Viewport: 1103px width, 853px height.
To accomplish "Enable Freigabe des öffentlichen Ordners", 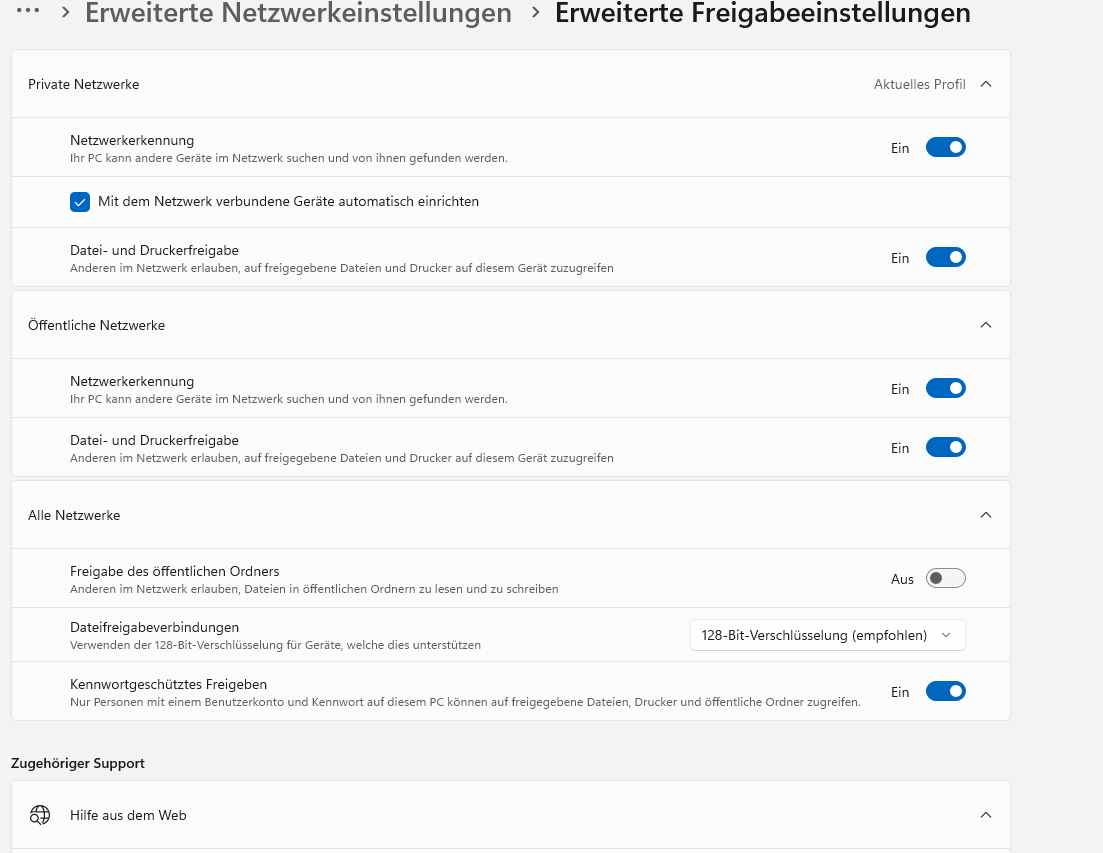I will click(x=945, y=579).
